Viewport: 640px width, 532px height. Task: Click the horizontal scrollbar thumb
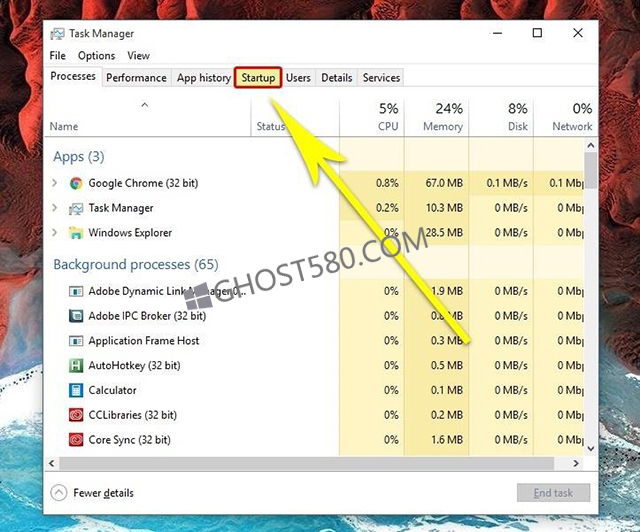[307, 463]
